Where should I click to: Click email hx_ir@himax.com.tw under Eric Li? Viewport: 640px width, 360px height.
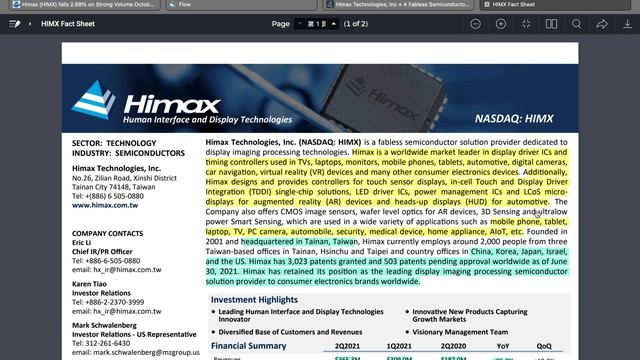[x=116, y=270]
